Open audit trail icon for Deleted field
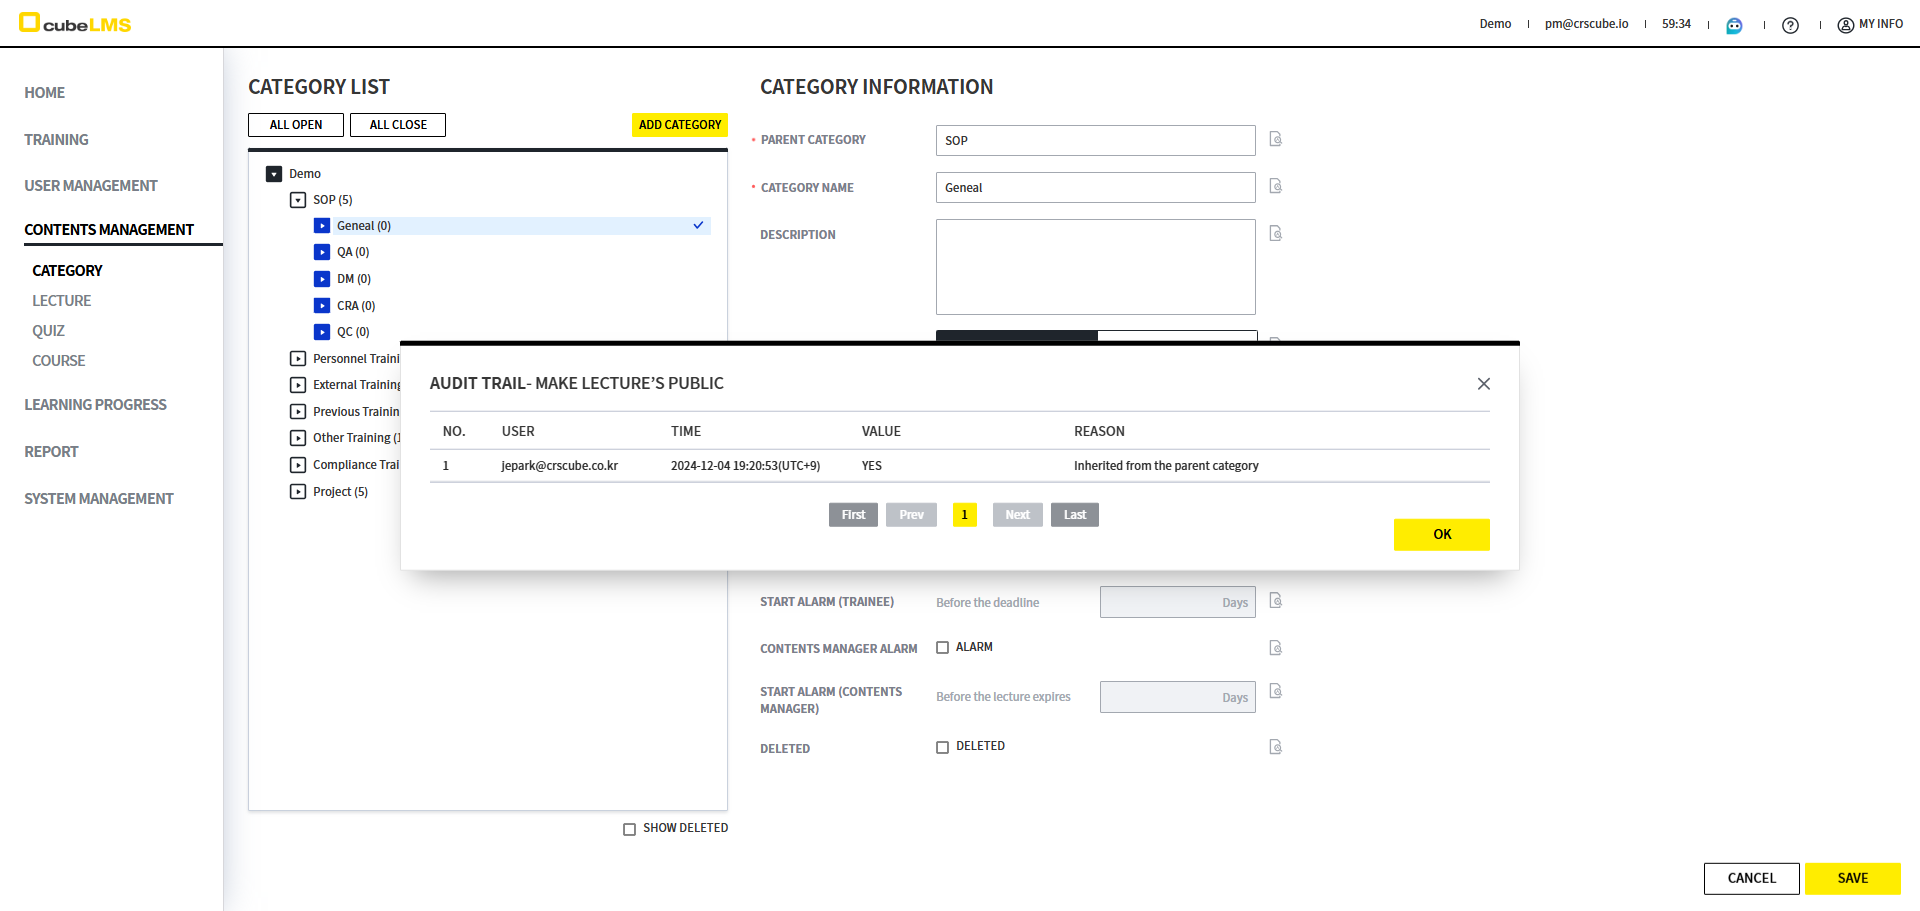 [1275, 747]
